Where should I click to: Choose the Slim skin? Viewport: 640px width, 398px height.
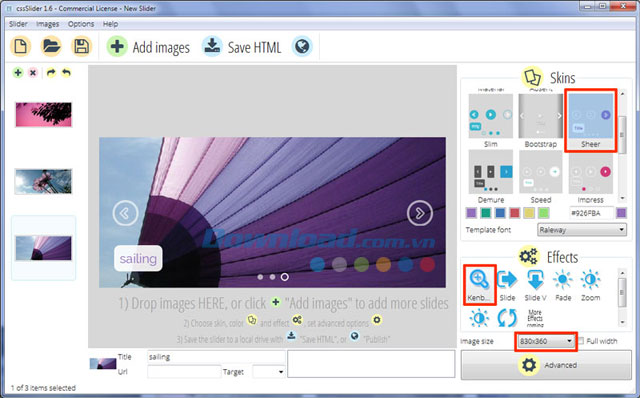click(491, 121)
